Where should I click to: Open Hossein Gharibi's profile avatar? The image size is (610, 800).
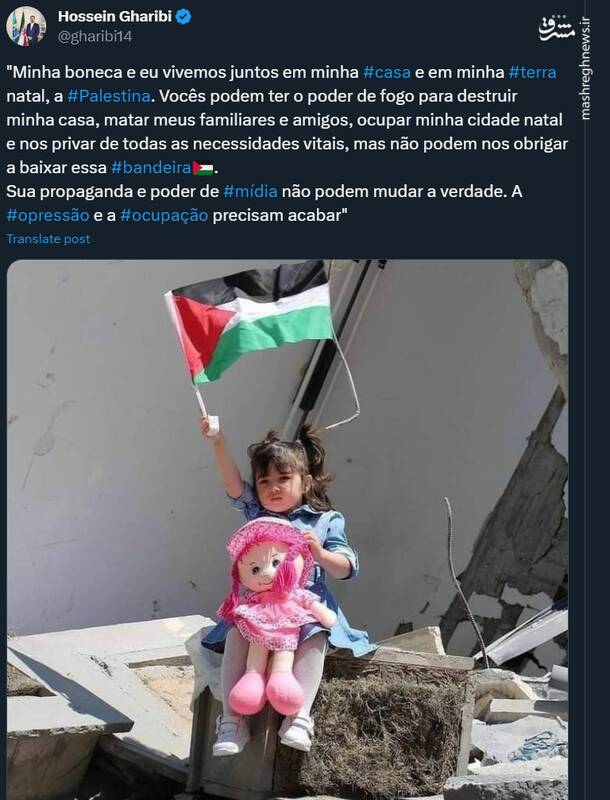(26, 26)
